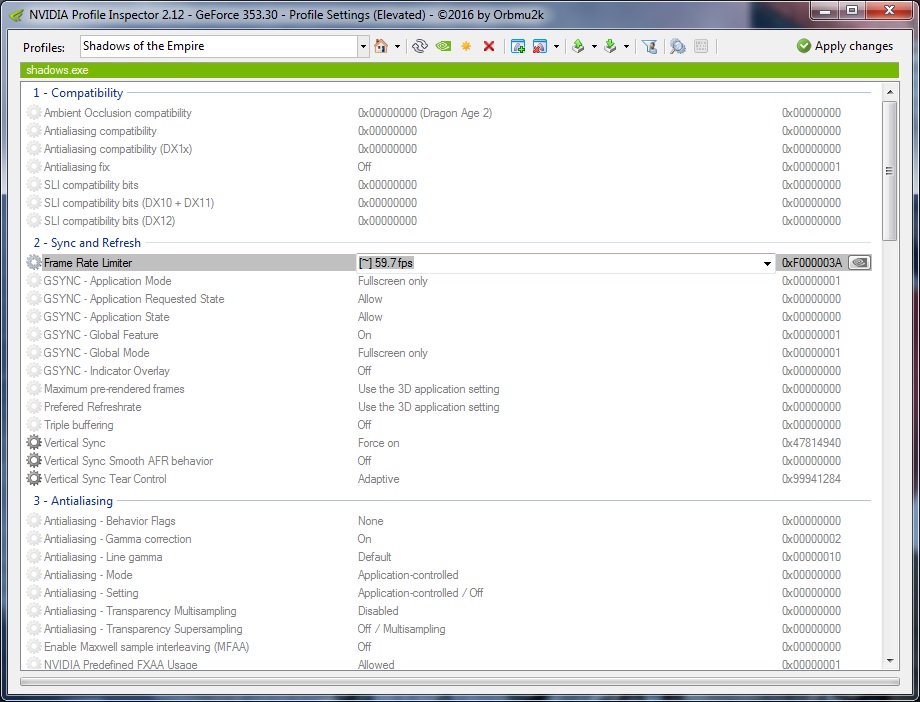The width and height of the screenshot is (920, 702).
Task: Click the remove application from profile icon
Action: [x=540, y=46]
